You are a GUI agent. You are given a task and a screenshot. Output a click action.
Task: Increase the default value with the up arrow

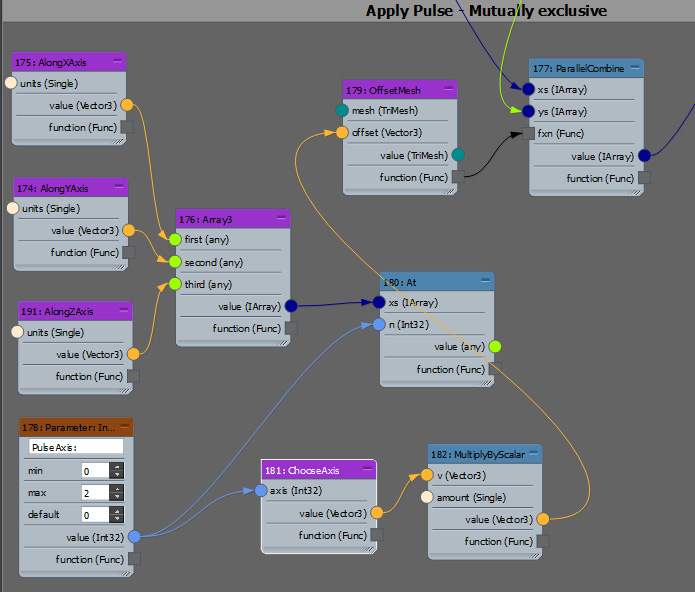(117, 510)
